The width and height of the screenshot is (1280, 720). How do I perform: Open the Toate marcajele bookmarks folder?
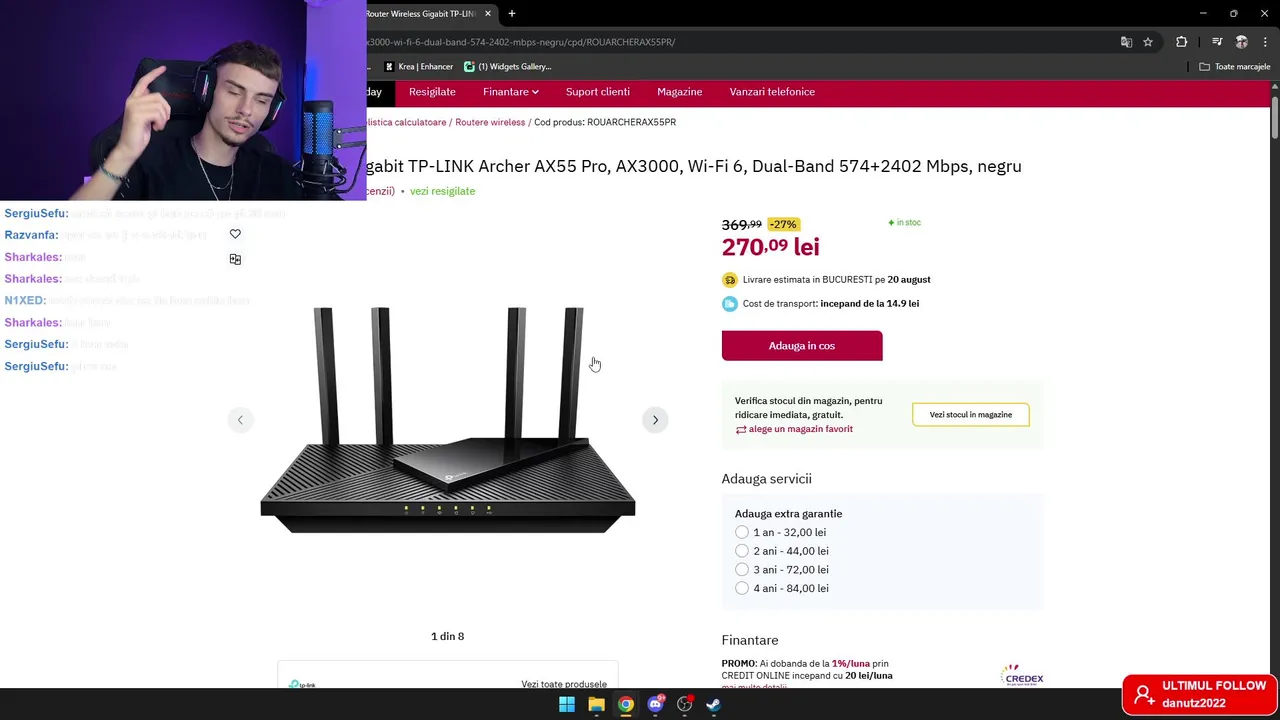(1235, 67)
